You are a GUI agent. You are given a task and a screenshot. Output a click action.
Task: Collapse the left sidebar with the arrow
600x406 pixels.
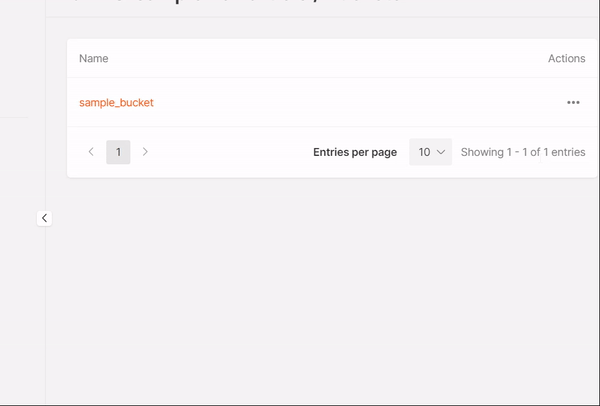(x=44, y=218)
